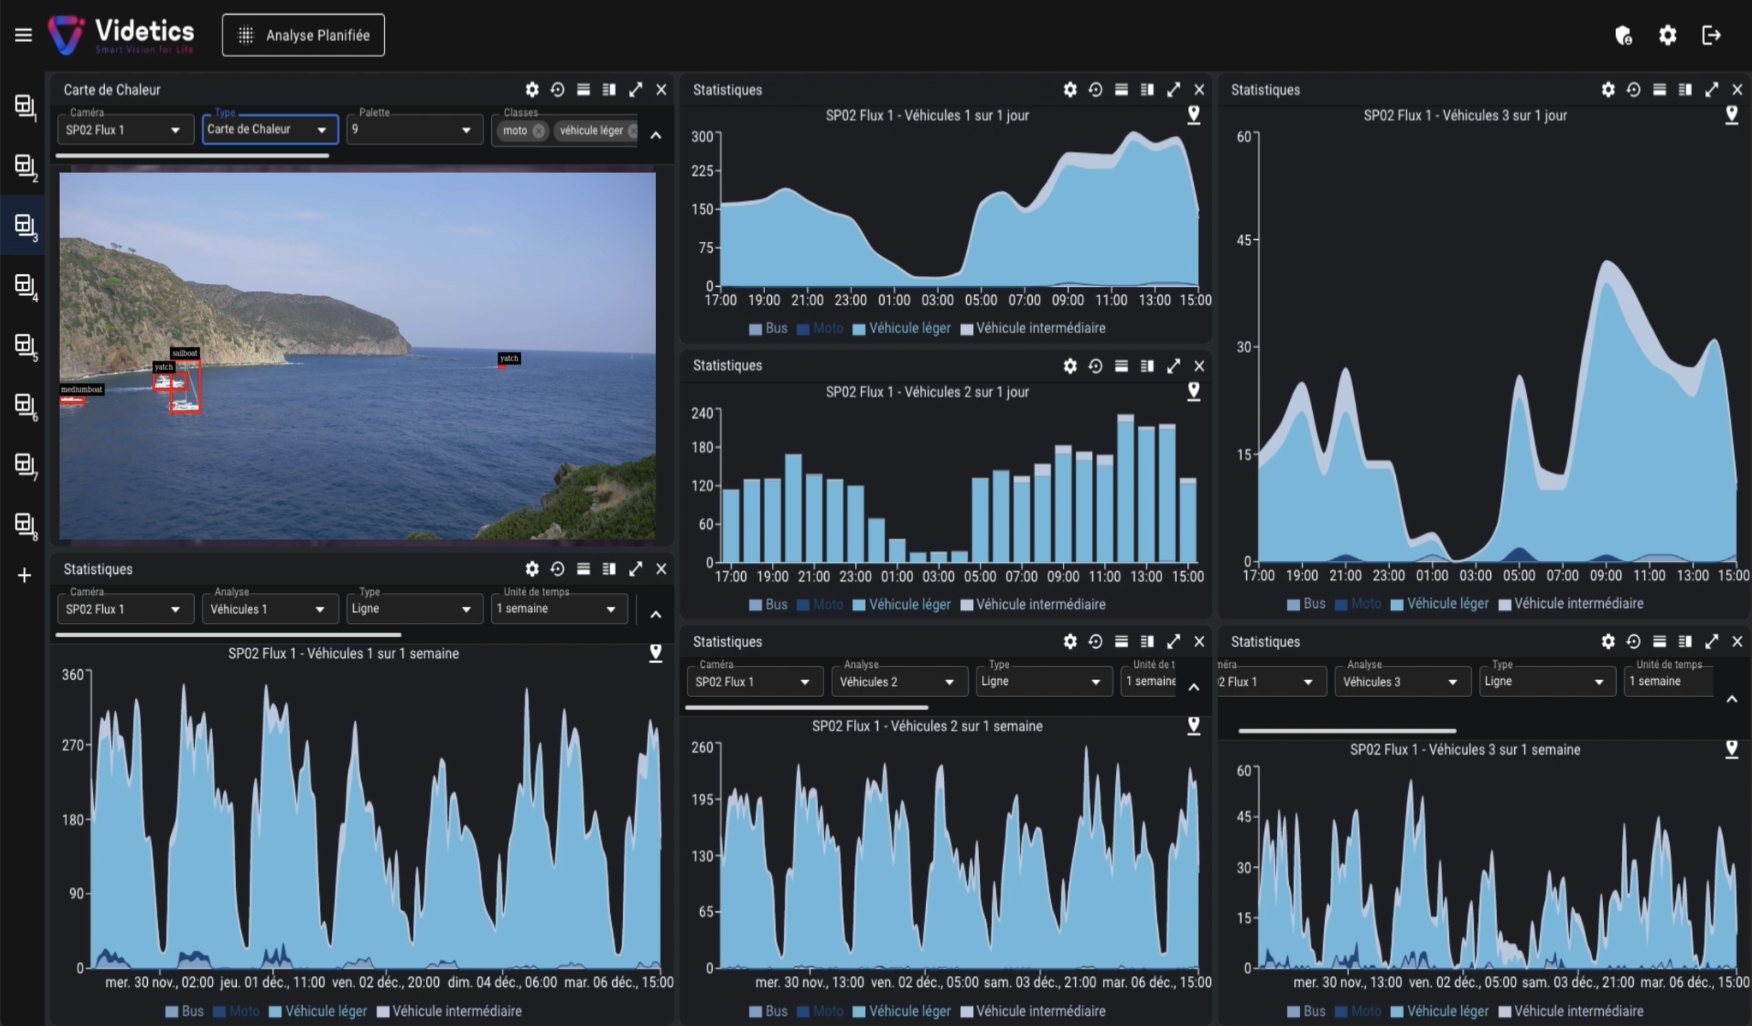Toggle Bus legend in Véhicules 2 sur 1 jour chart

(768, 605)
